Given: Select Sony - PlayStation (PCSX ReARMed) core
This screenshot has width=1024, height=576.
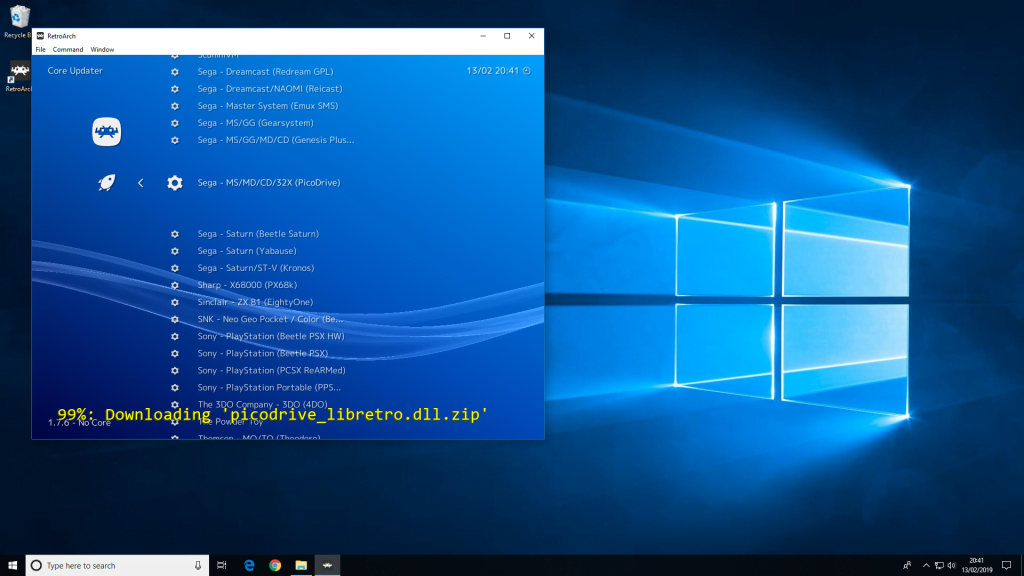Looking at the screenshot, I should point(272,370).
